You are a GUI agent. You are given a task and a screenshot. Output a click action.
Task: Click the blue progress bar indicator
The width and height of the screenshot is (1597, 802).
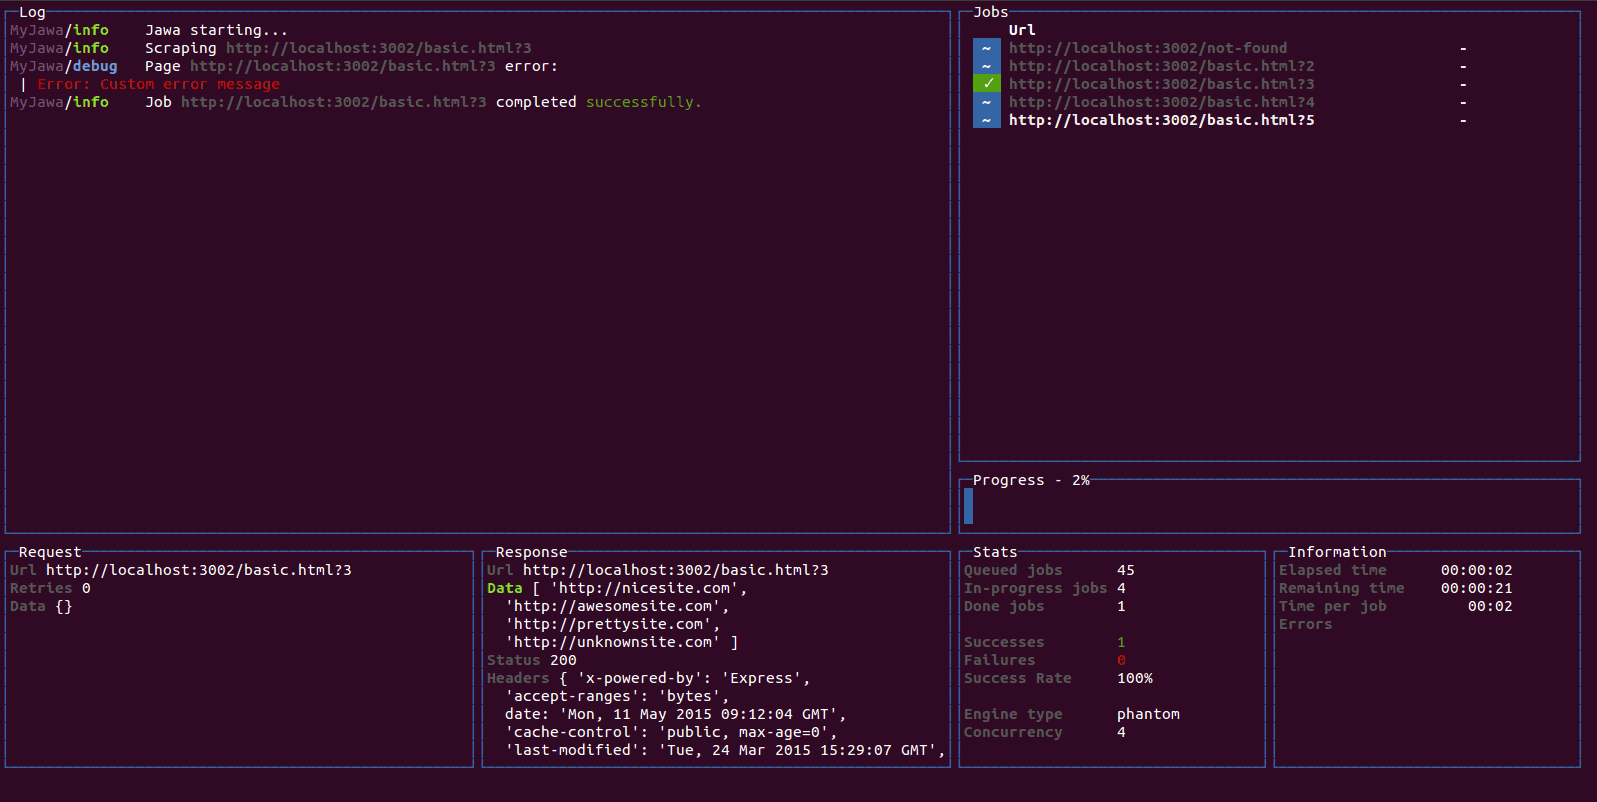tap(968, 505)
